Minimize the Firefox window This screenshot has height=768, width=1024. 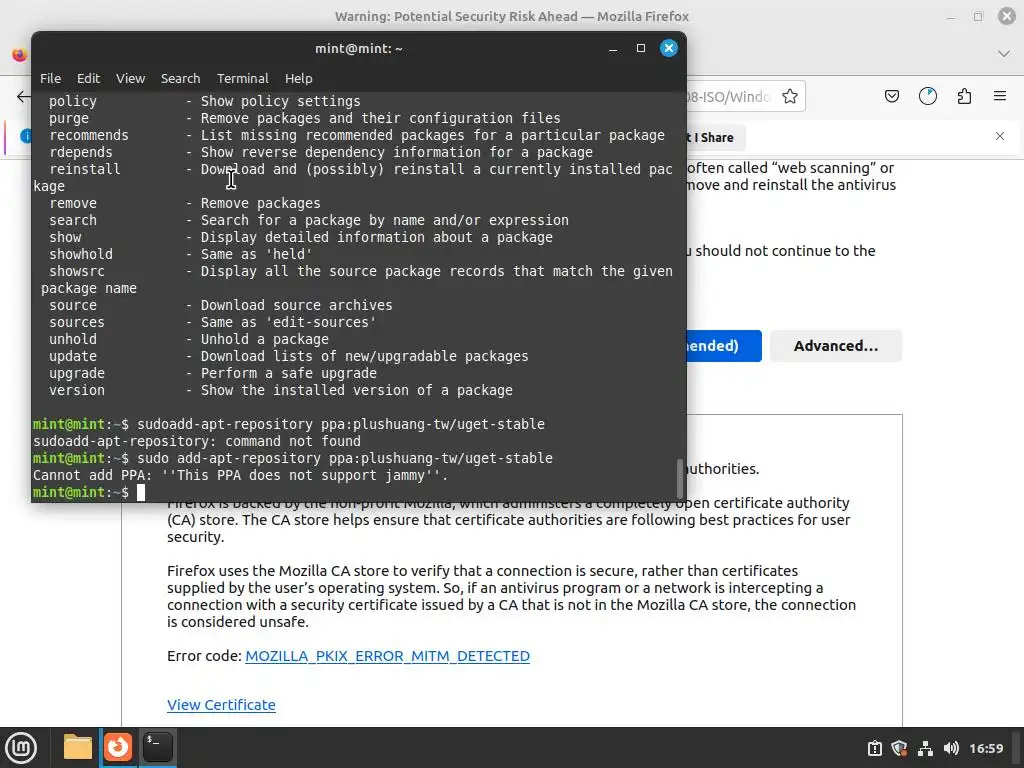coord(951,17)
